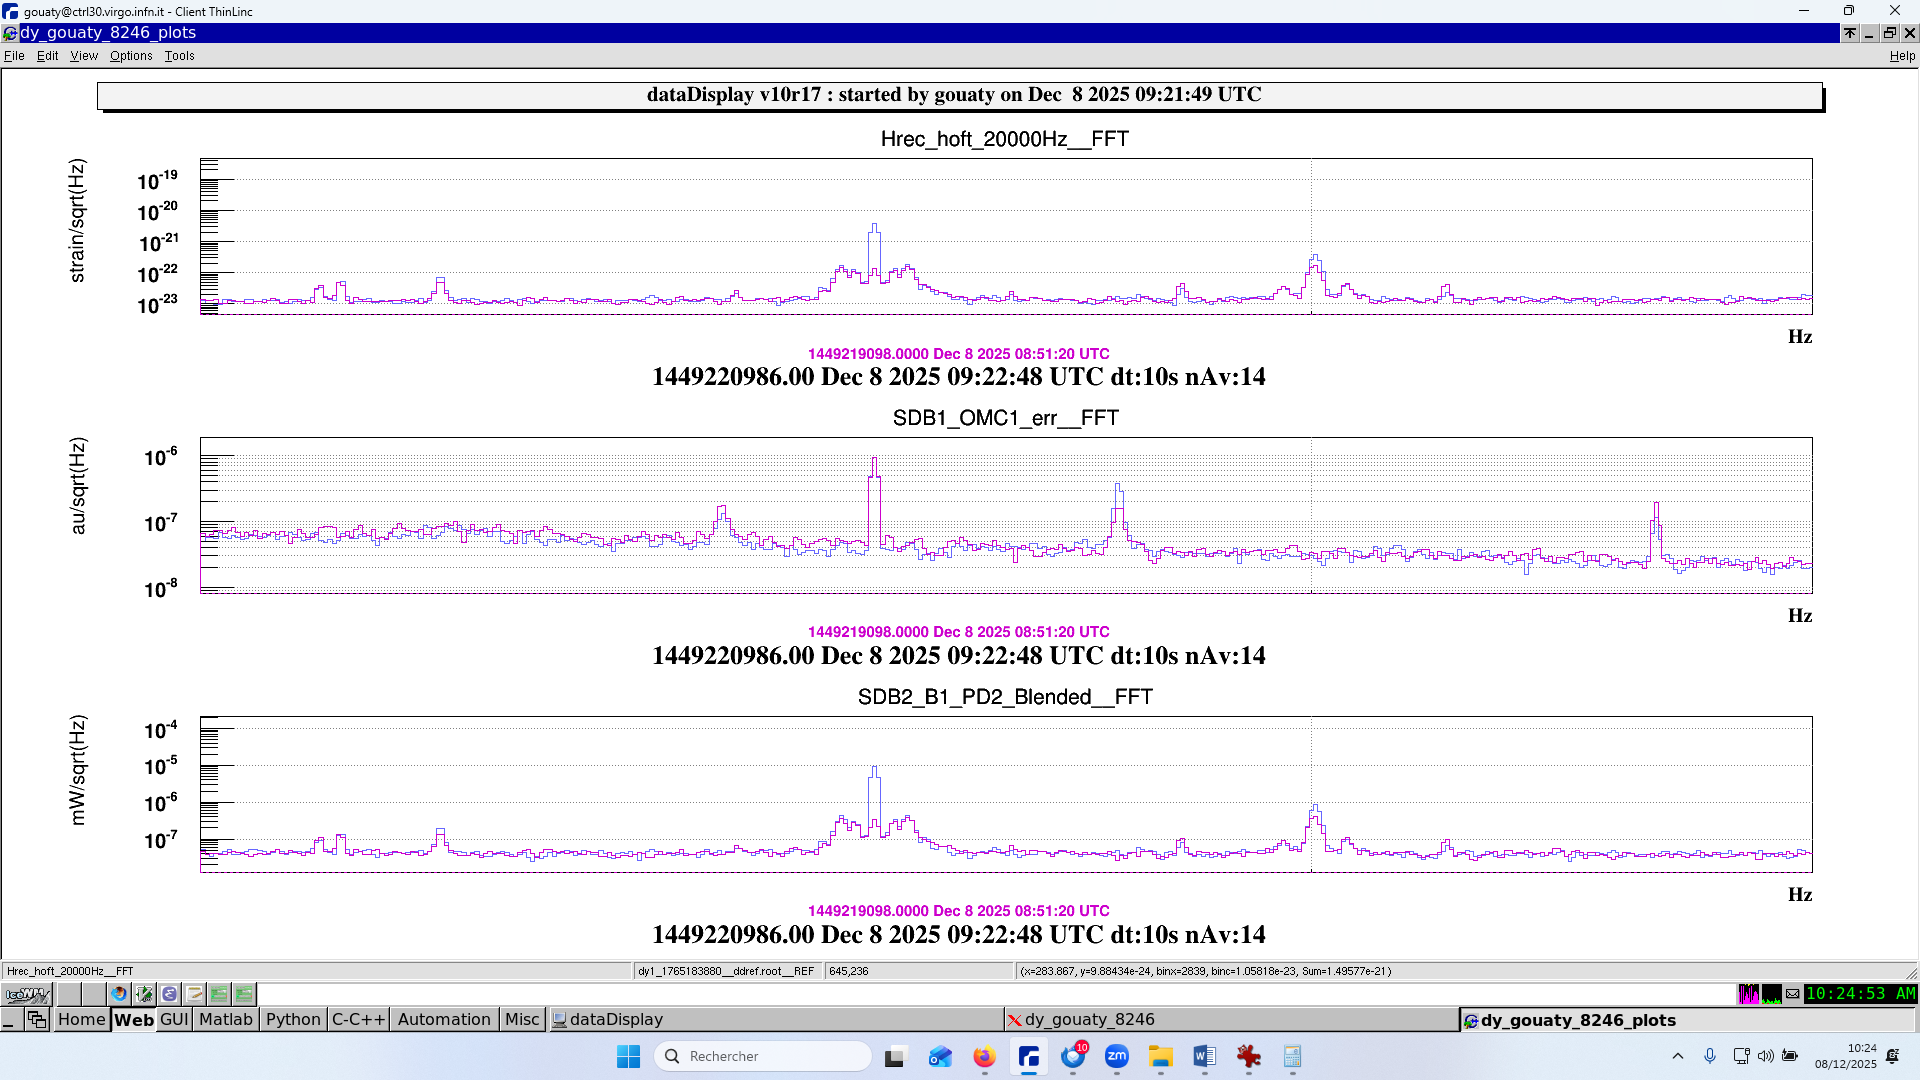Click the Windows volume tray icon
Viewport: 1920px width, 1080px height.
point(1765,1056)
